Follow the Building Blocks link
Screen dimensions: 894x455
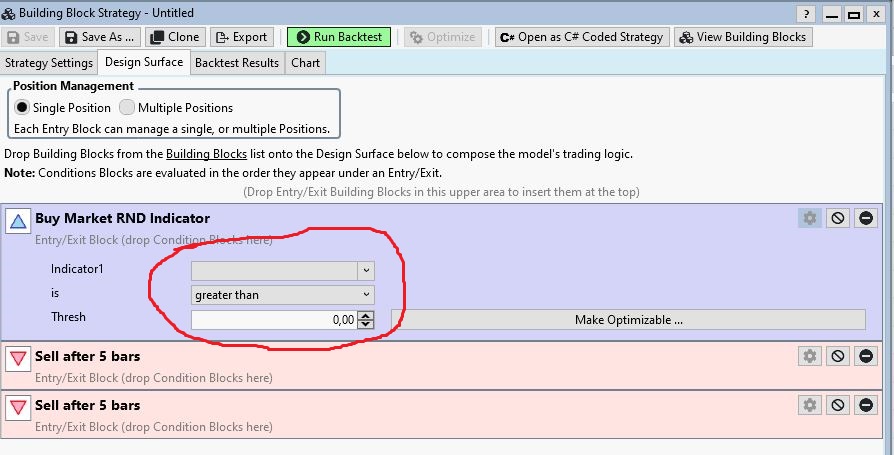pos(206,154)
